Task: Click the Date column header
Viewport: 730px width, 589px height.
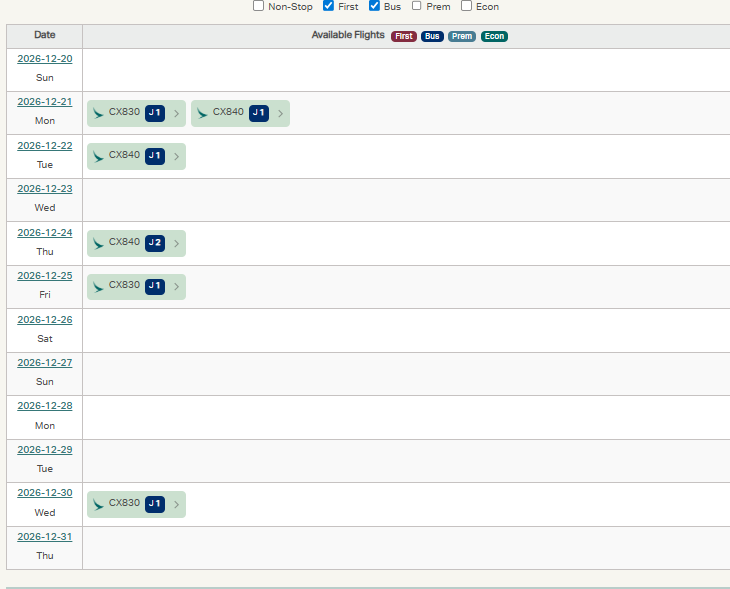Action: (x=44, y=35)
